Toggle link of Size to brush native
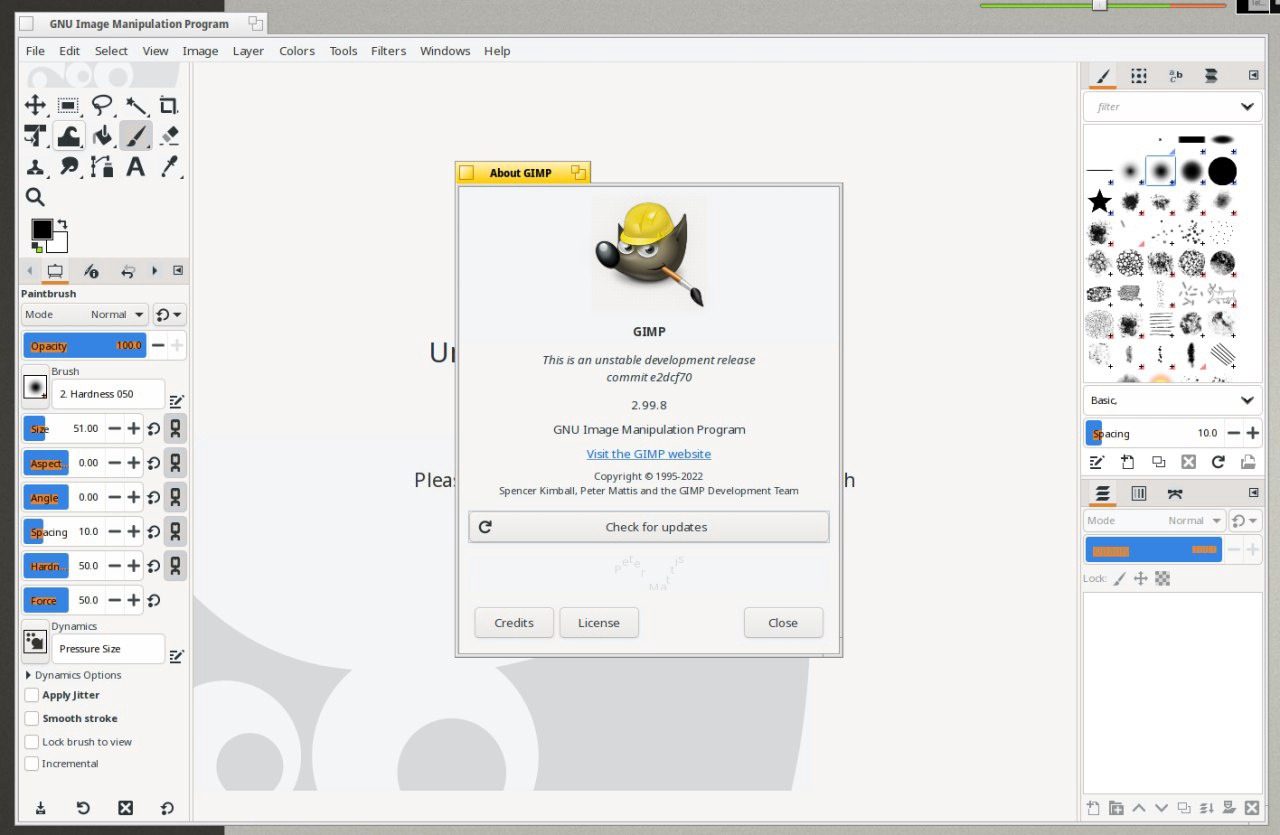This screenshot has height=835, width=1280. tap(175, 429)
